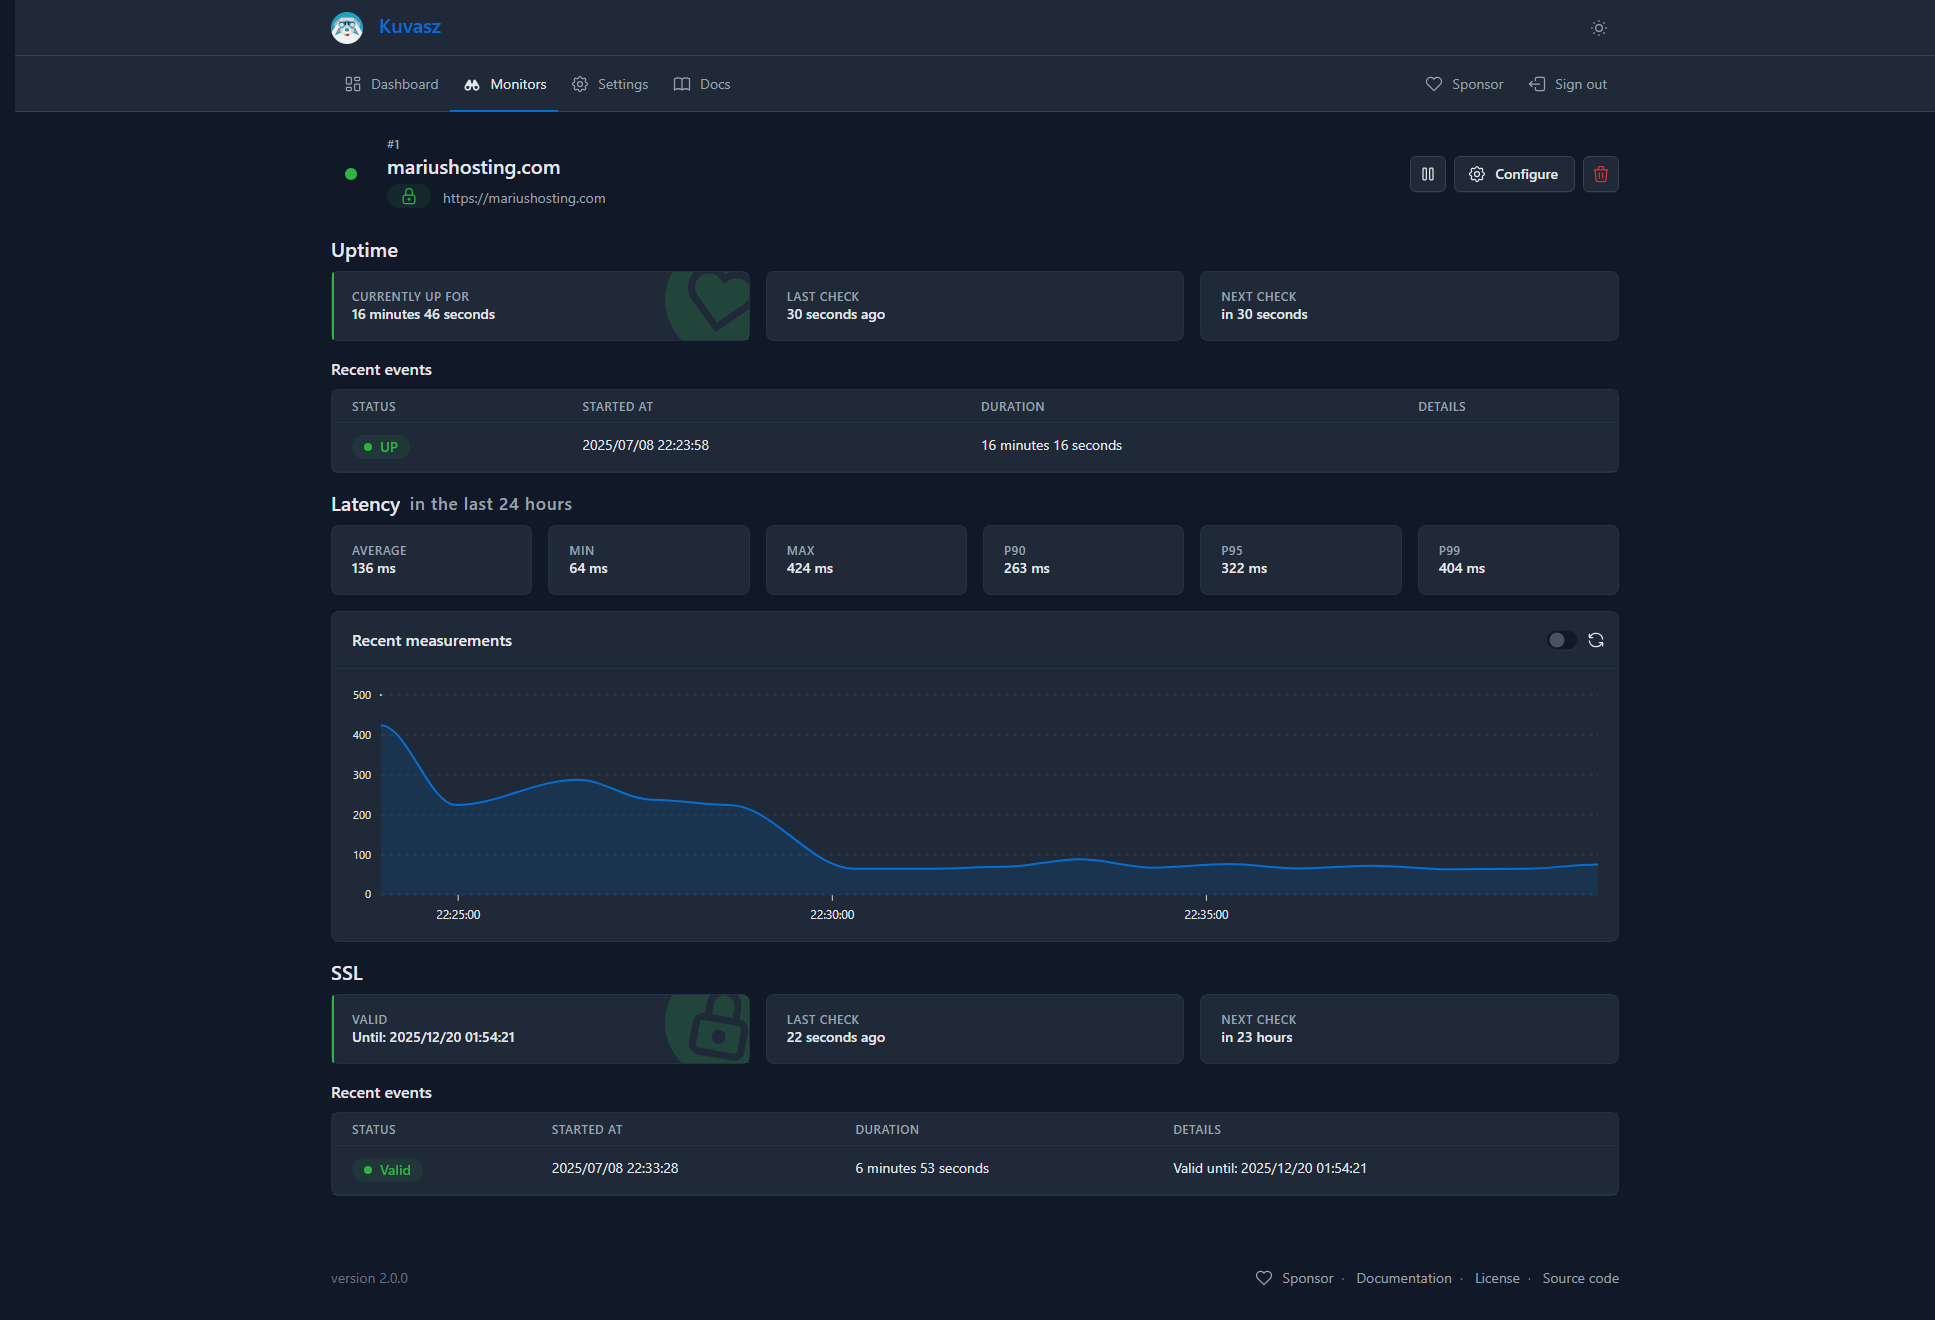
Task: Open the Dashboard tab
Action: point(392,84)
